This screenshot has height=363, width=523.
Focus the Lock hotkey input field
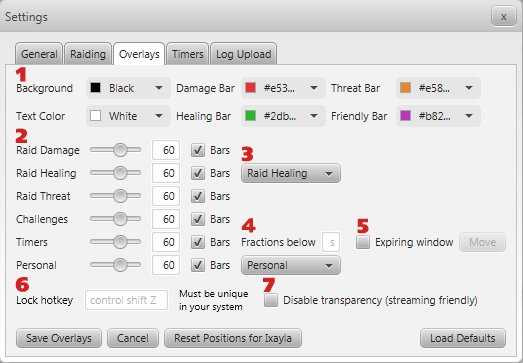(126, 300)
